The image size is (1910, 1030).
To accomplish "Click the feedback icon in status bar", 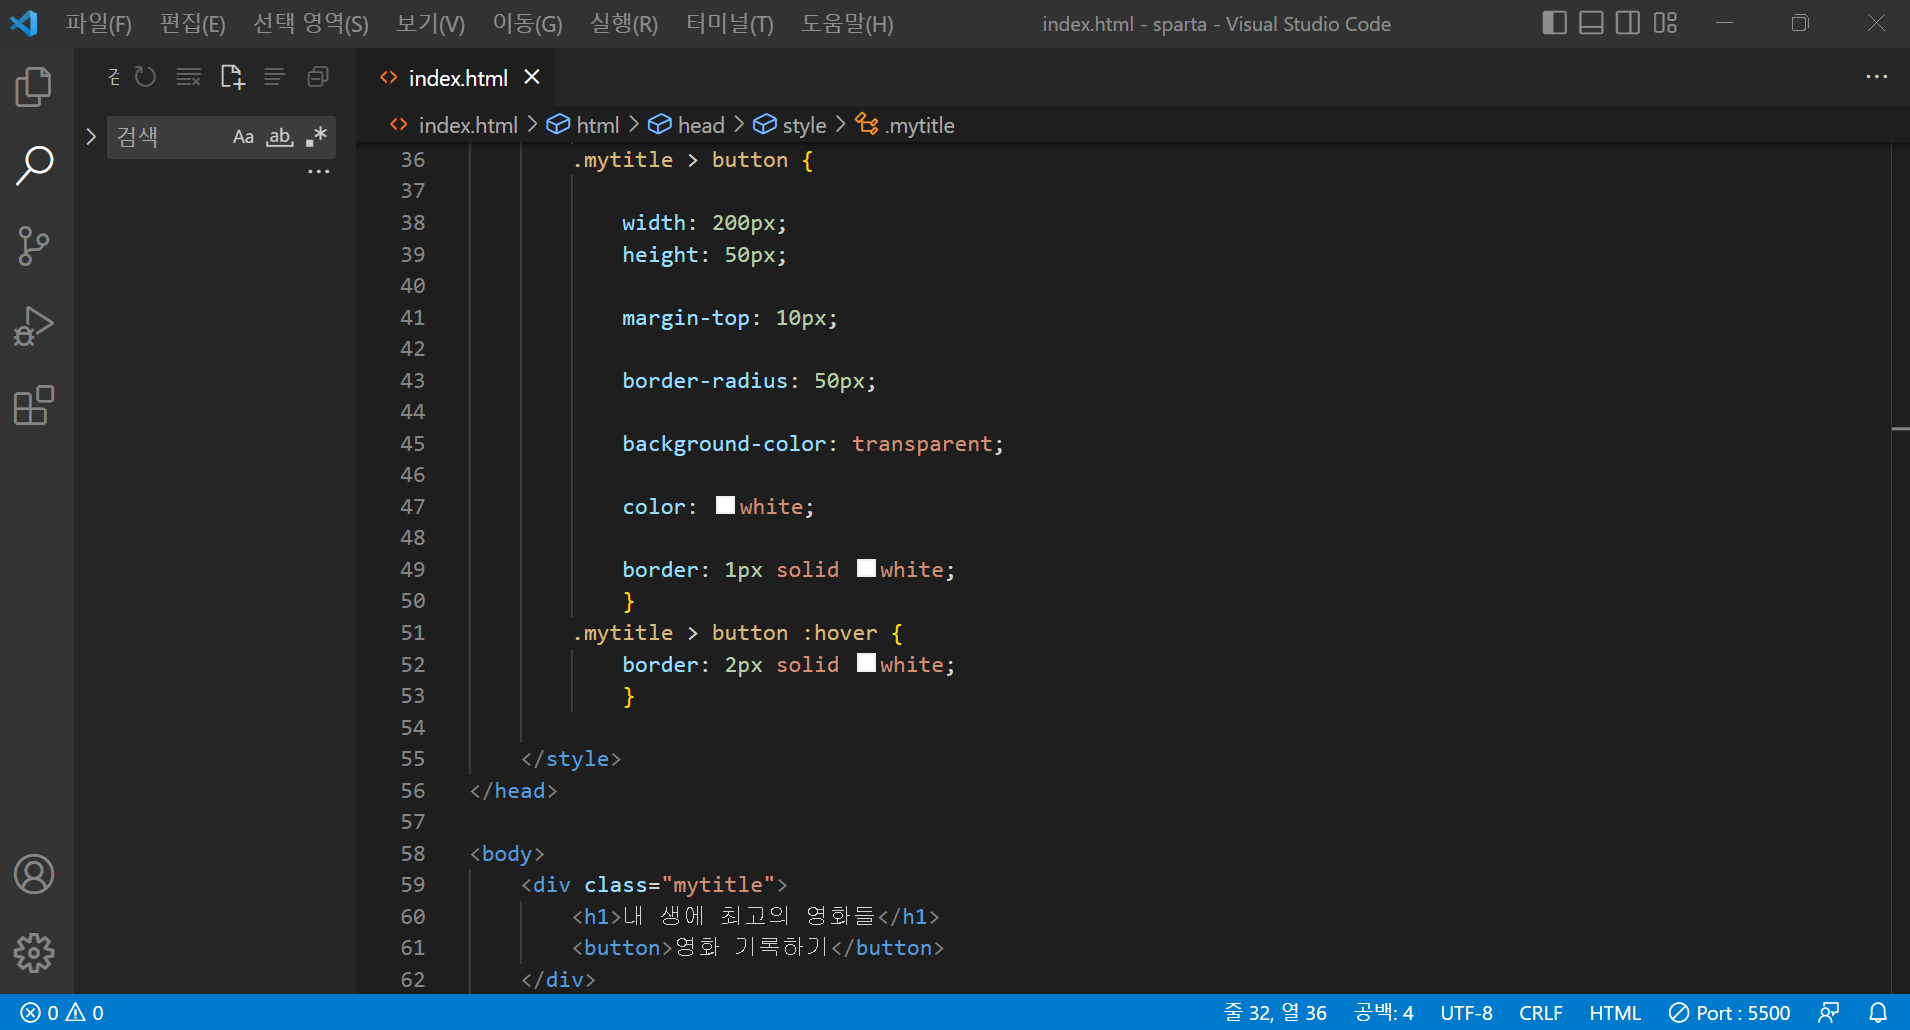I will pyautogui.click(x=1829, y=1013).
